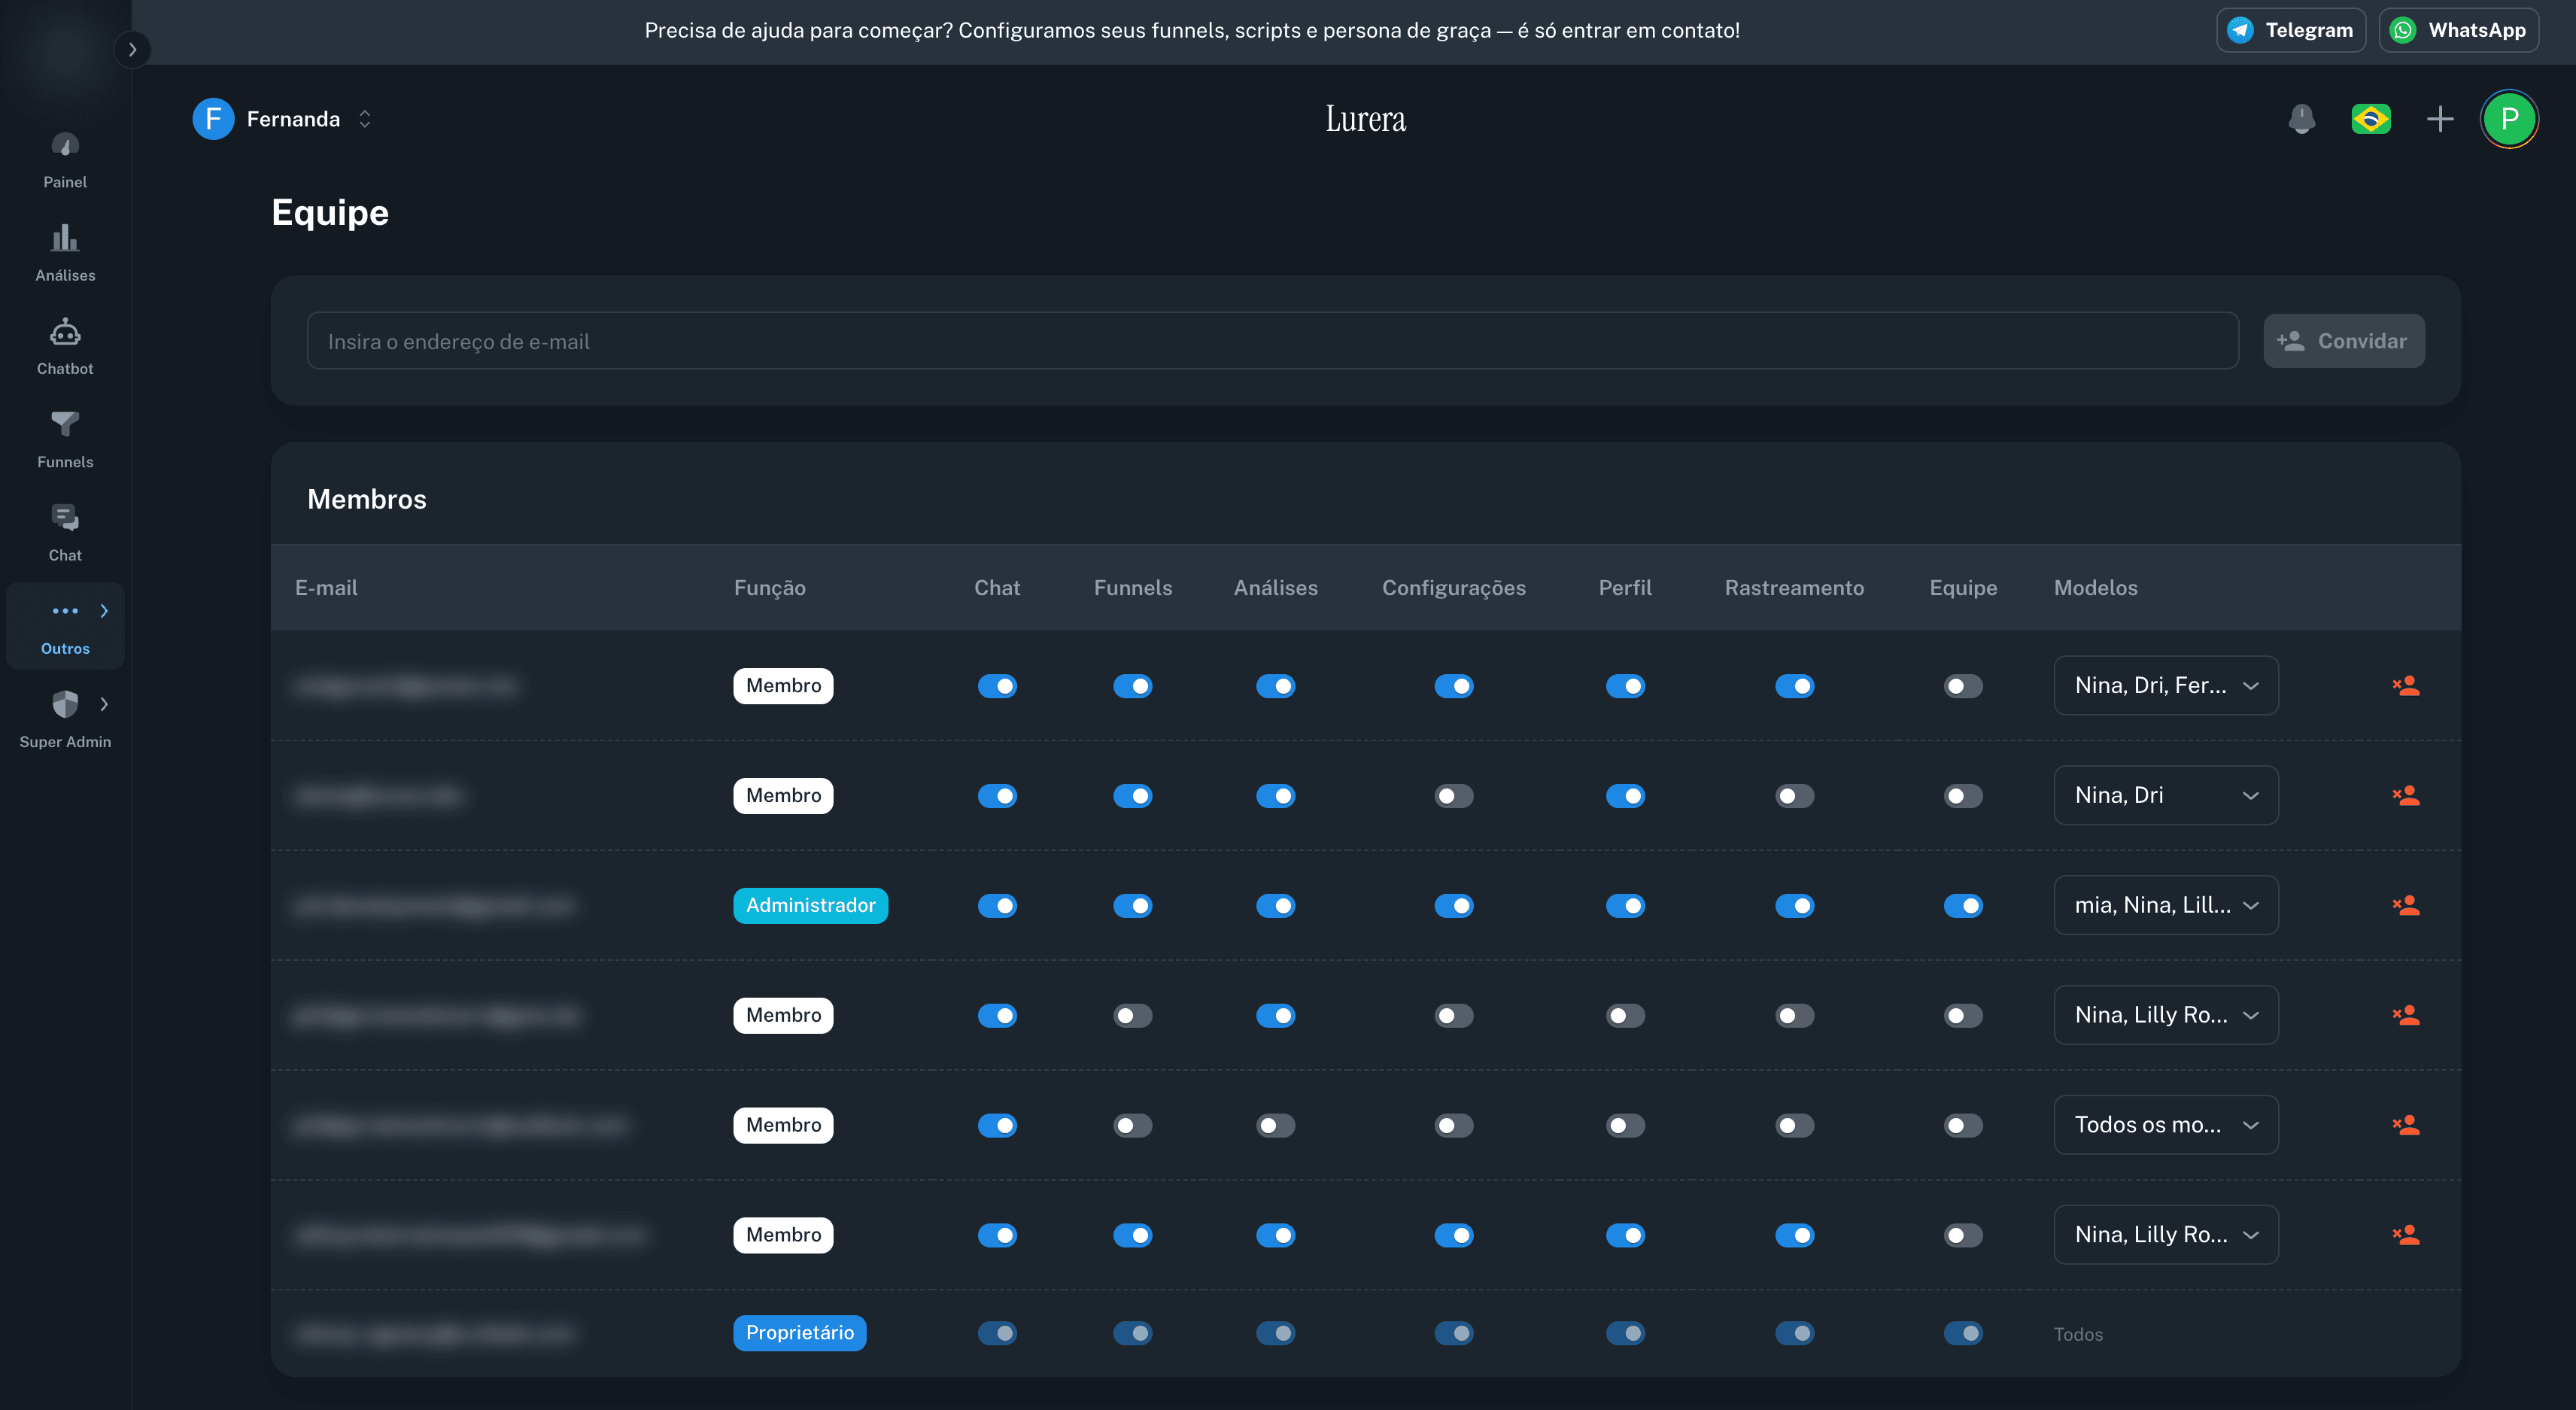The height and width of the screenshot is (1410, 2576).
Task: Click the Administrador role badge
Action: click(810, 906)
